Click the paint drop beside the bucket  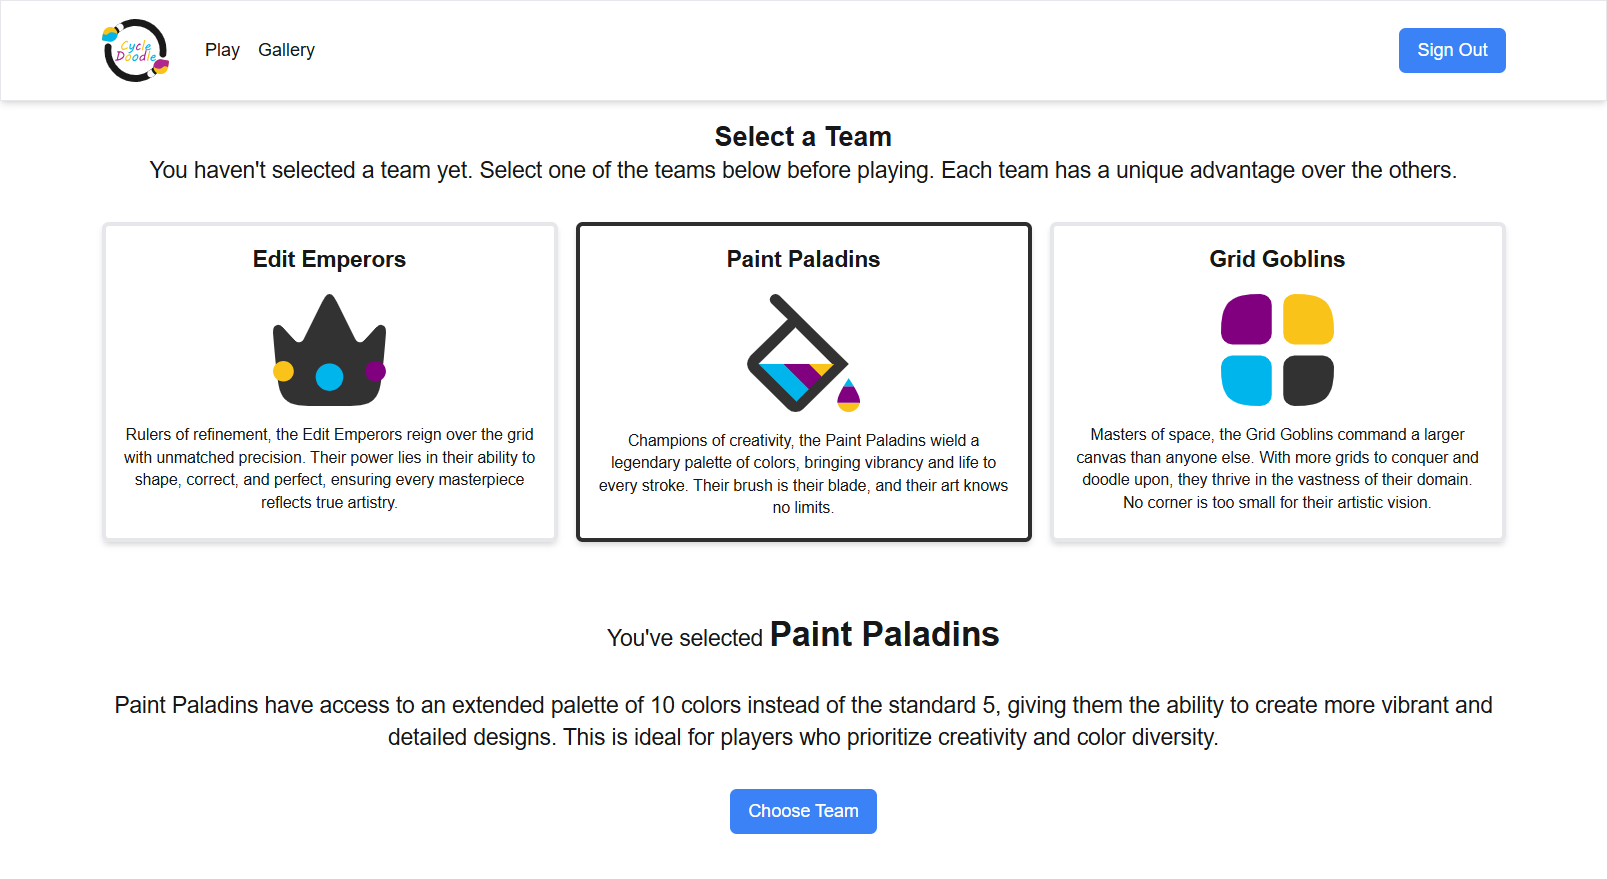pyautogui.click(x=848, y=396)
